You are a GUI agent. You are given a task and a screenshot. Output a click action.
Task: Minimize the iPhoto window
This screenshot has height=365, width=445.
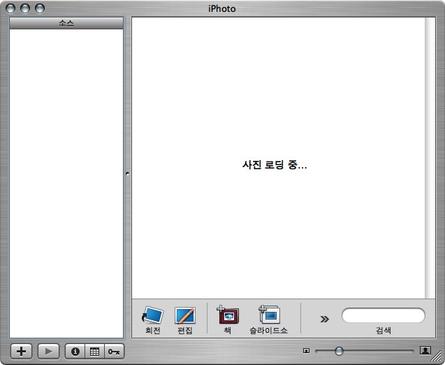click(x=25, y=8)
